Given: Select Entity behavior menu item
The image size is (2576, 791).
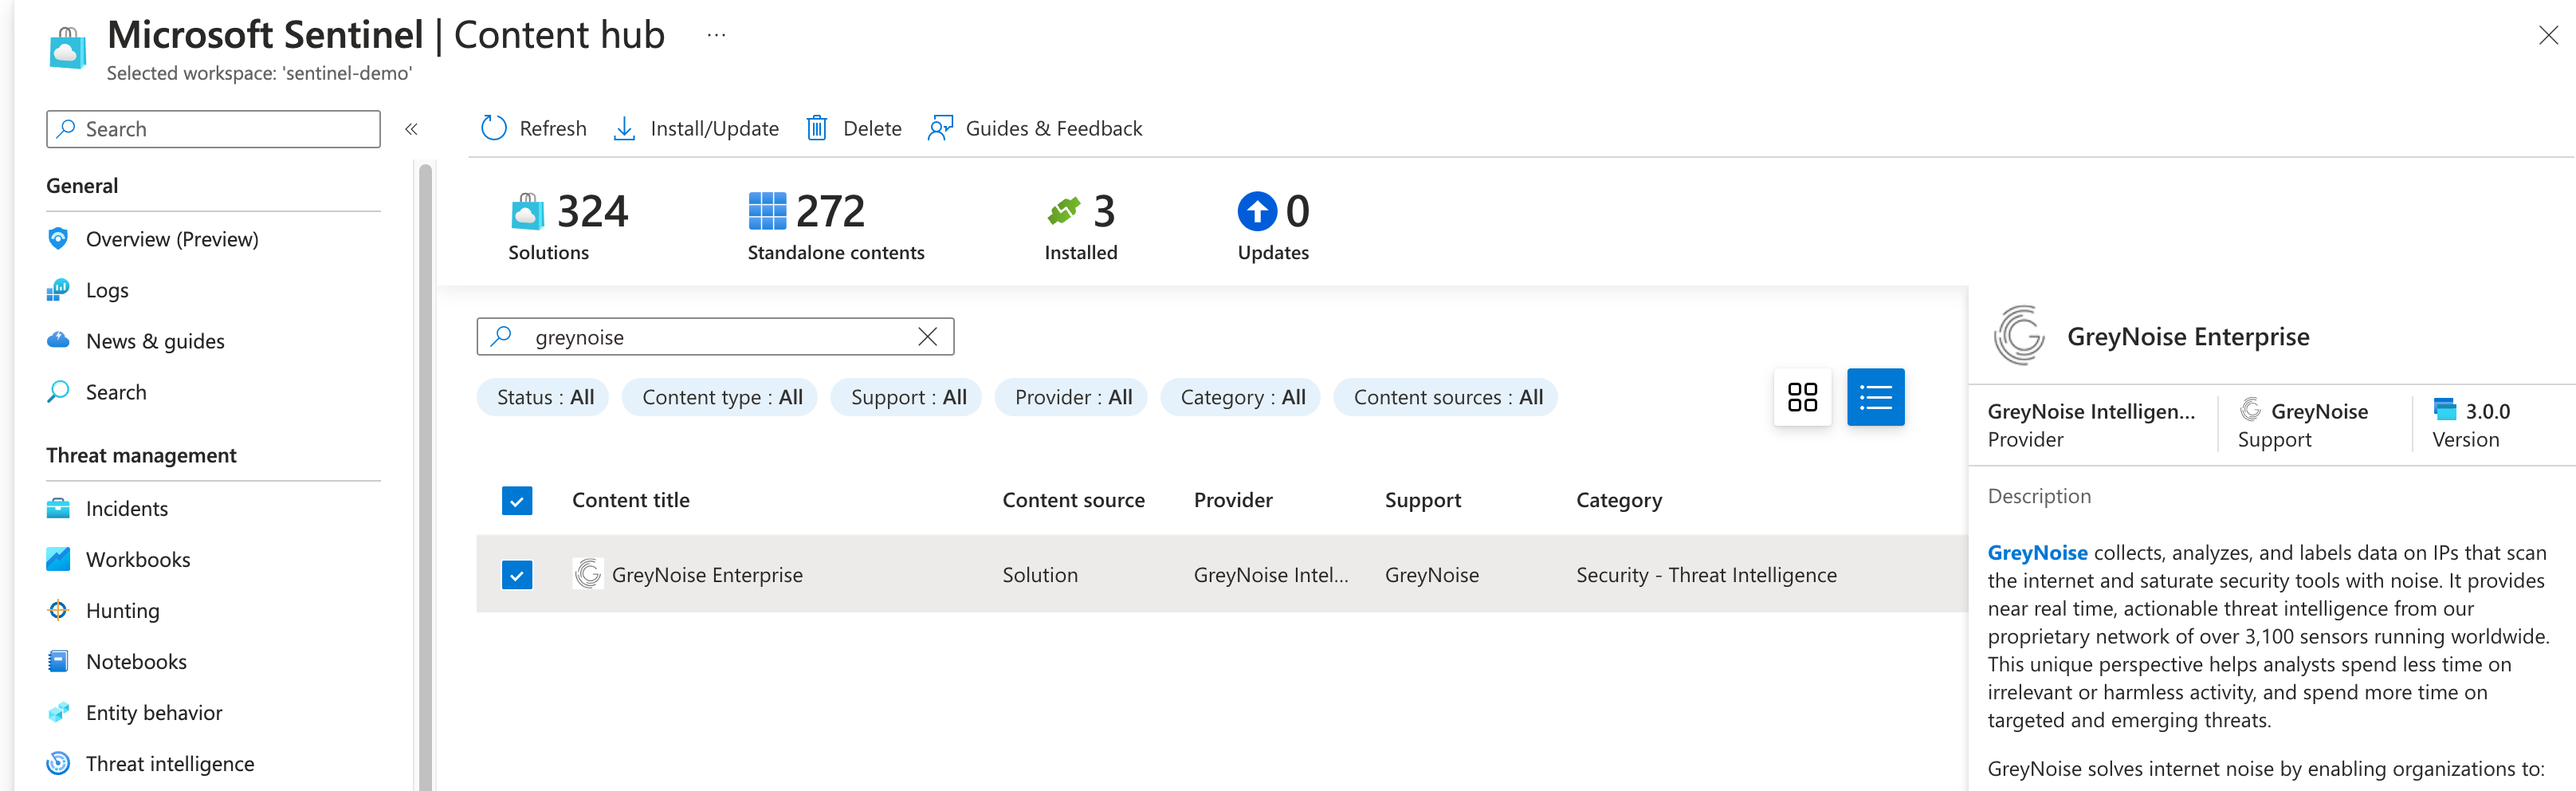Looking at the screenshot, I should (x=154, y=712).
